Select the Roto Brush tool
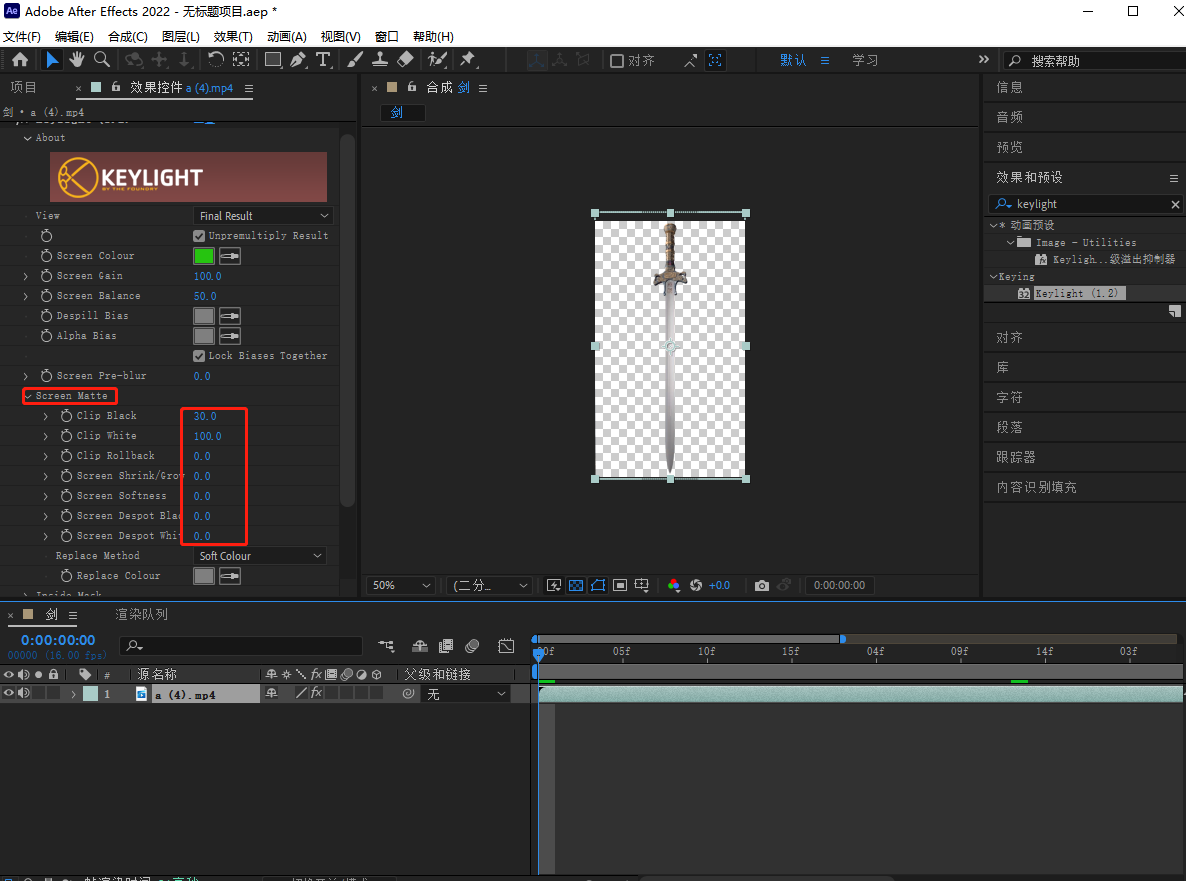 click(x=436, y=60)
